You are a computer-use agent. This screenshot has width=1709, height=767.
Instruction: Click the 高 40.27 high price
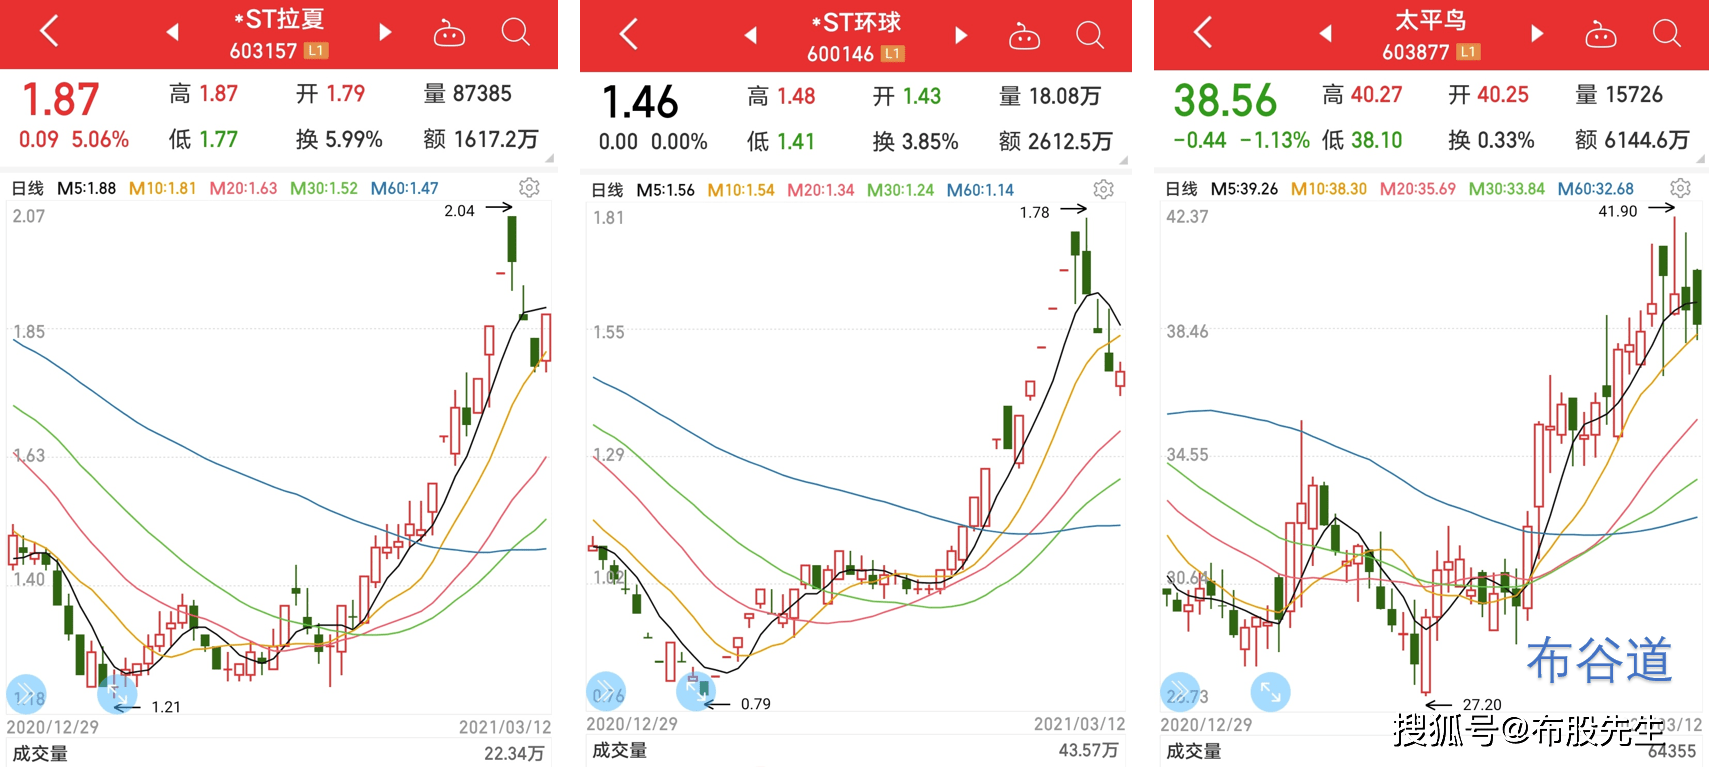tap(1362, 95)
